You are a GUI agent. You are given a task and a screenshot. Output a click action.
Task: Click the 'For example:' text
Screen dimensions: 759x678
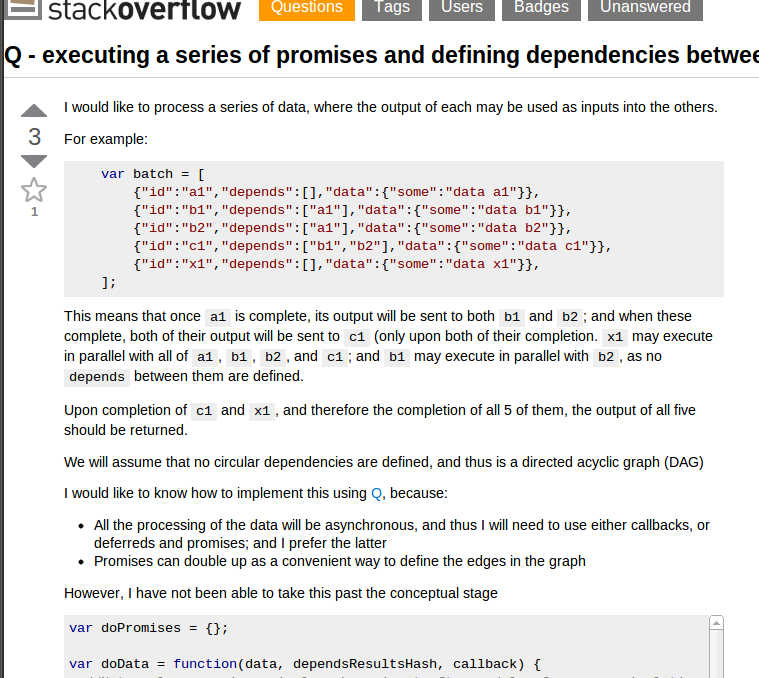point(106,139)
